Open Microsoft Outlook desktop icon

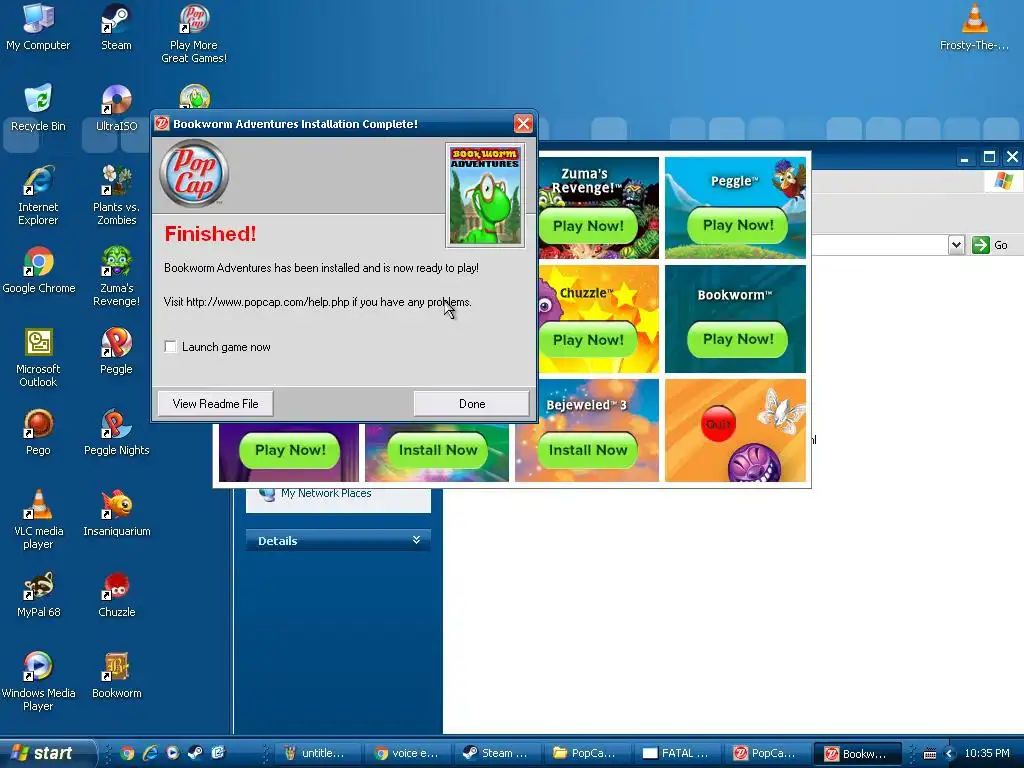(x=38, y=357)
